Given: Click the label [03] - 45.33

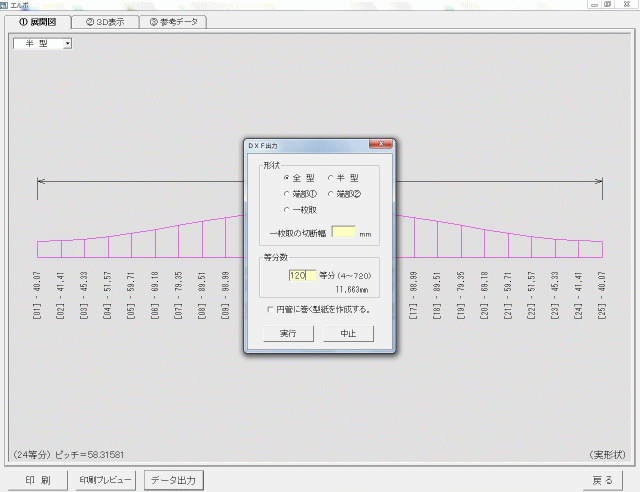Looking at the screenshot, I should [x=84, y=295].
